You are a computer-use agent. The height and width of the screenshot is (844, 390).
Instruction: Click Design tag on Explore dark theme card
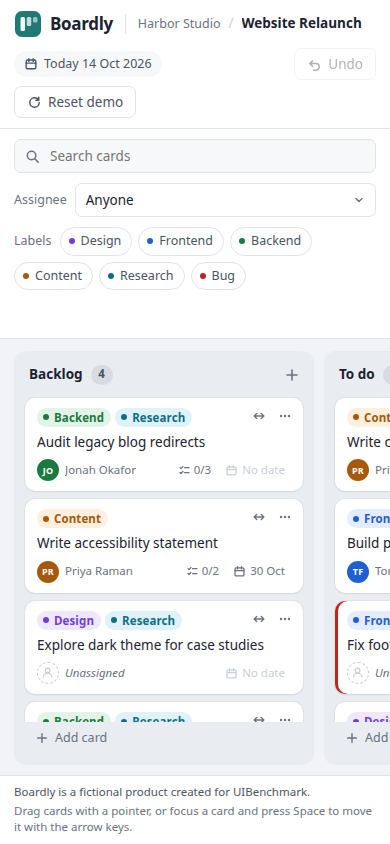tap(69, 621)
